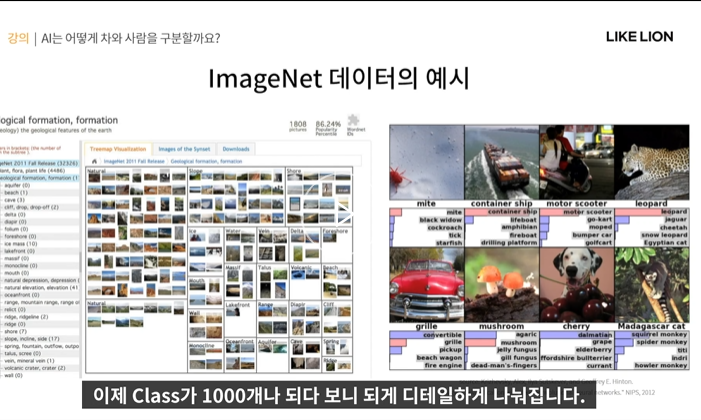Image resolution: width=701 pixels, height=420 pixels.
Task: Click the '86.24% Popularity Percentile' text
Action: coord(328,127)
